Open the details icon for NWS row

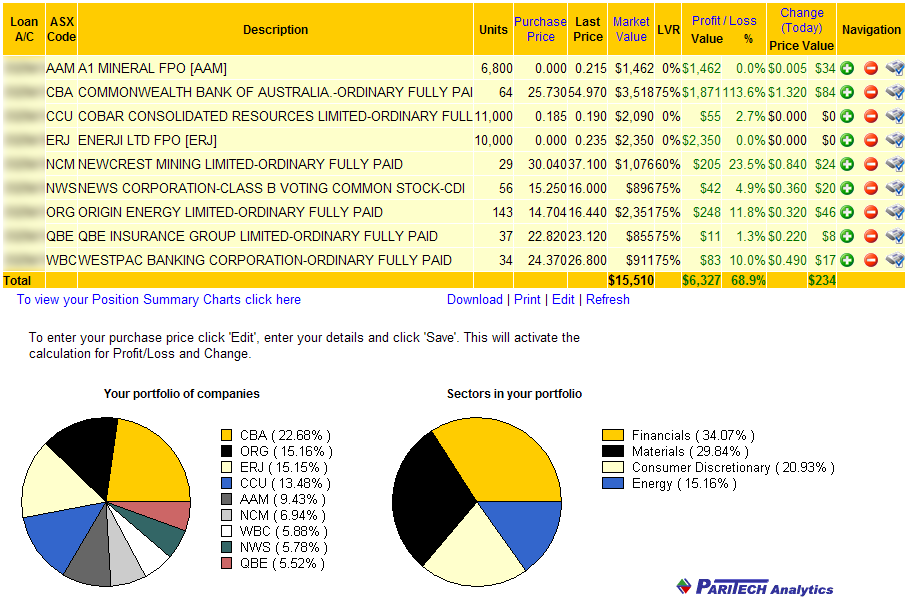click(895, 188)
